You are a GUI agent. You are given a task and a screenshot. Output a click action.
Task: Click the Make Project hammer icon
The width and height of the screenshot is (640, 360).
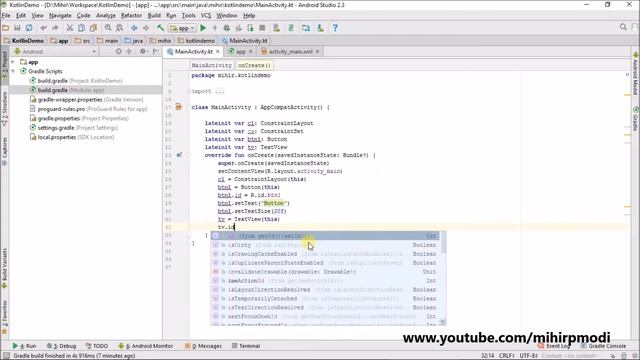click(x=160, y=28)
